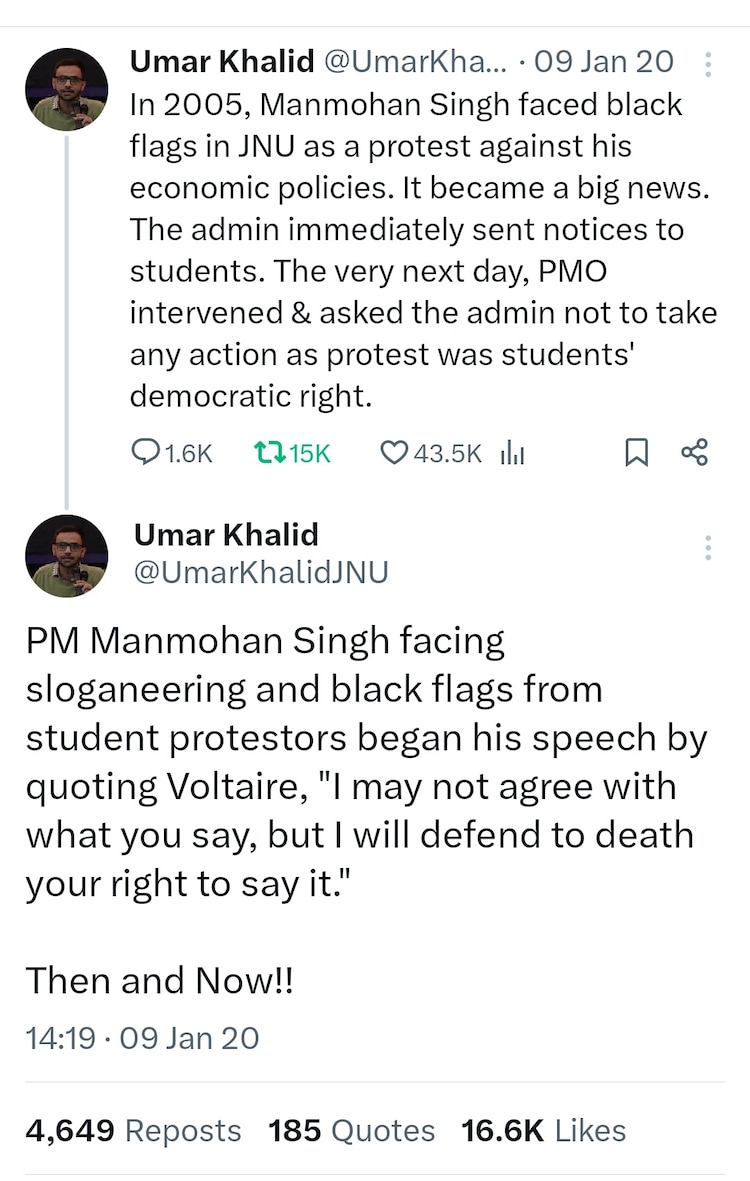This screenshot has width=750, height=1181.
Task: Select Umar Khalid name on second tweet
Action: [x=226, y=534]
